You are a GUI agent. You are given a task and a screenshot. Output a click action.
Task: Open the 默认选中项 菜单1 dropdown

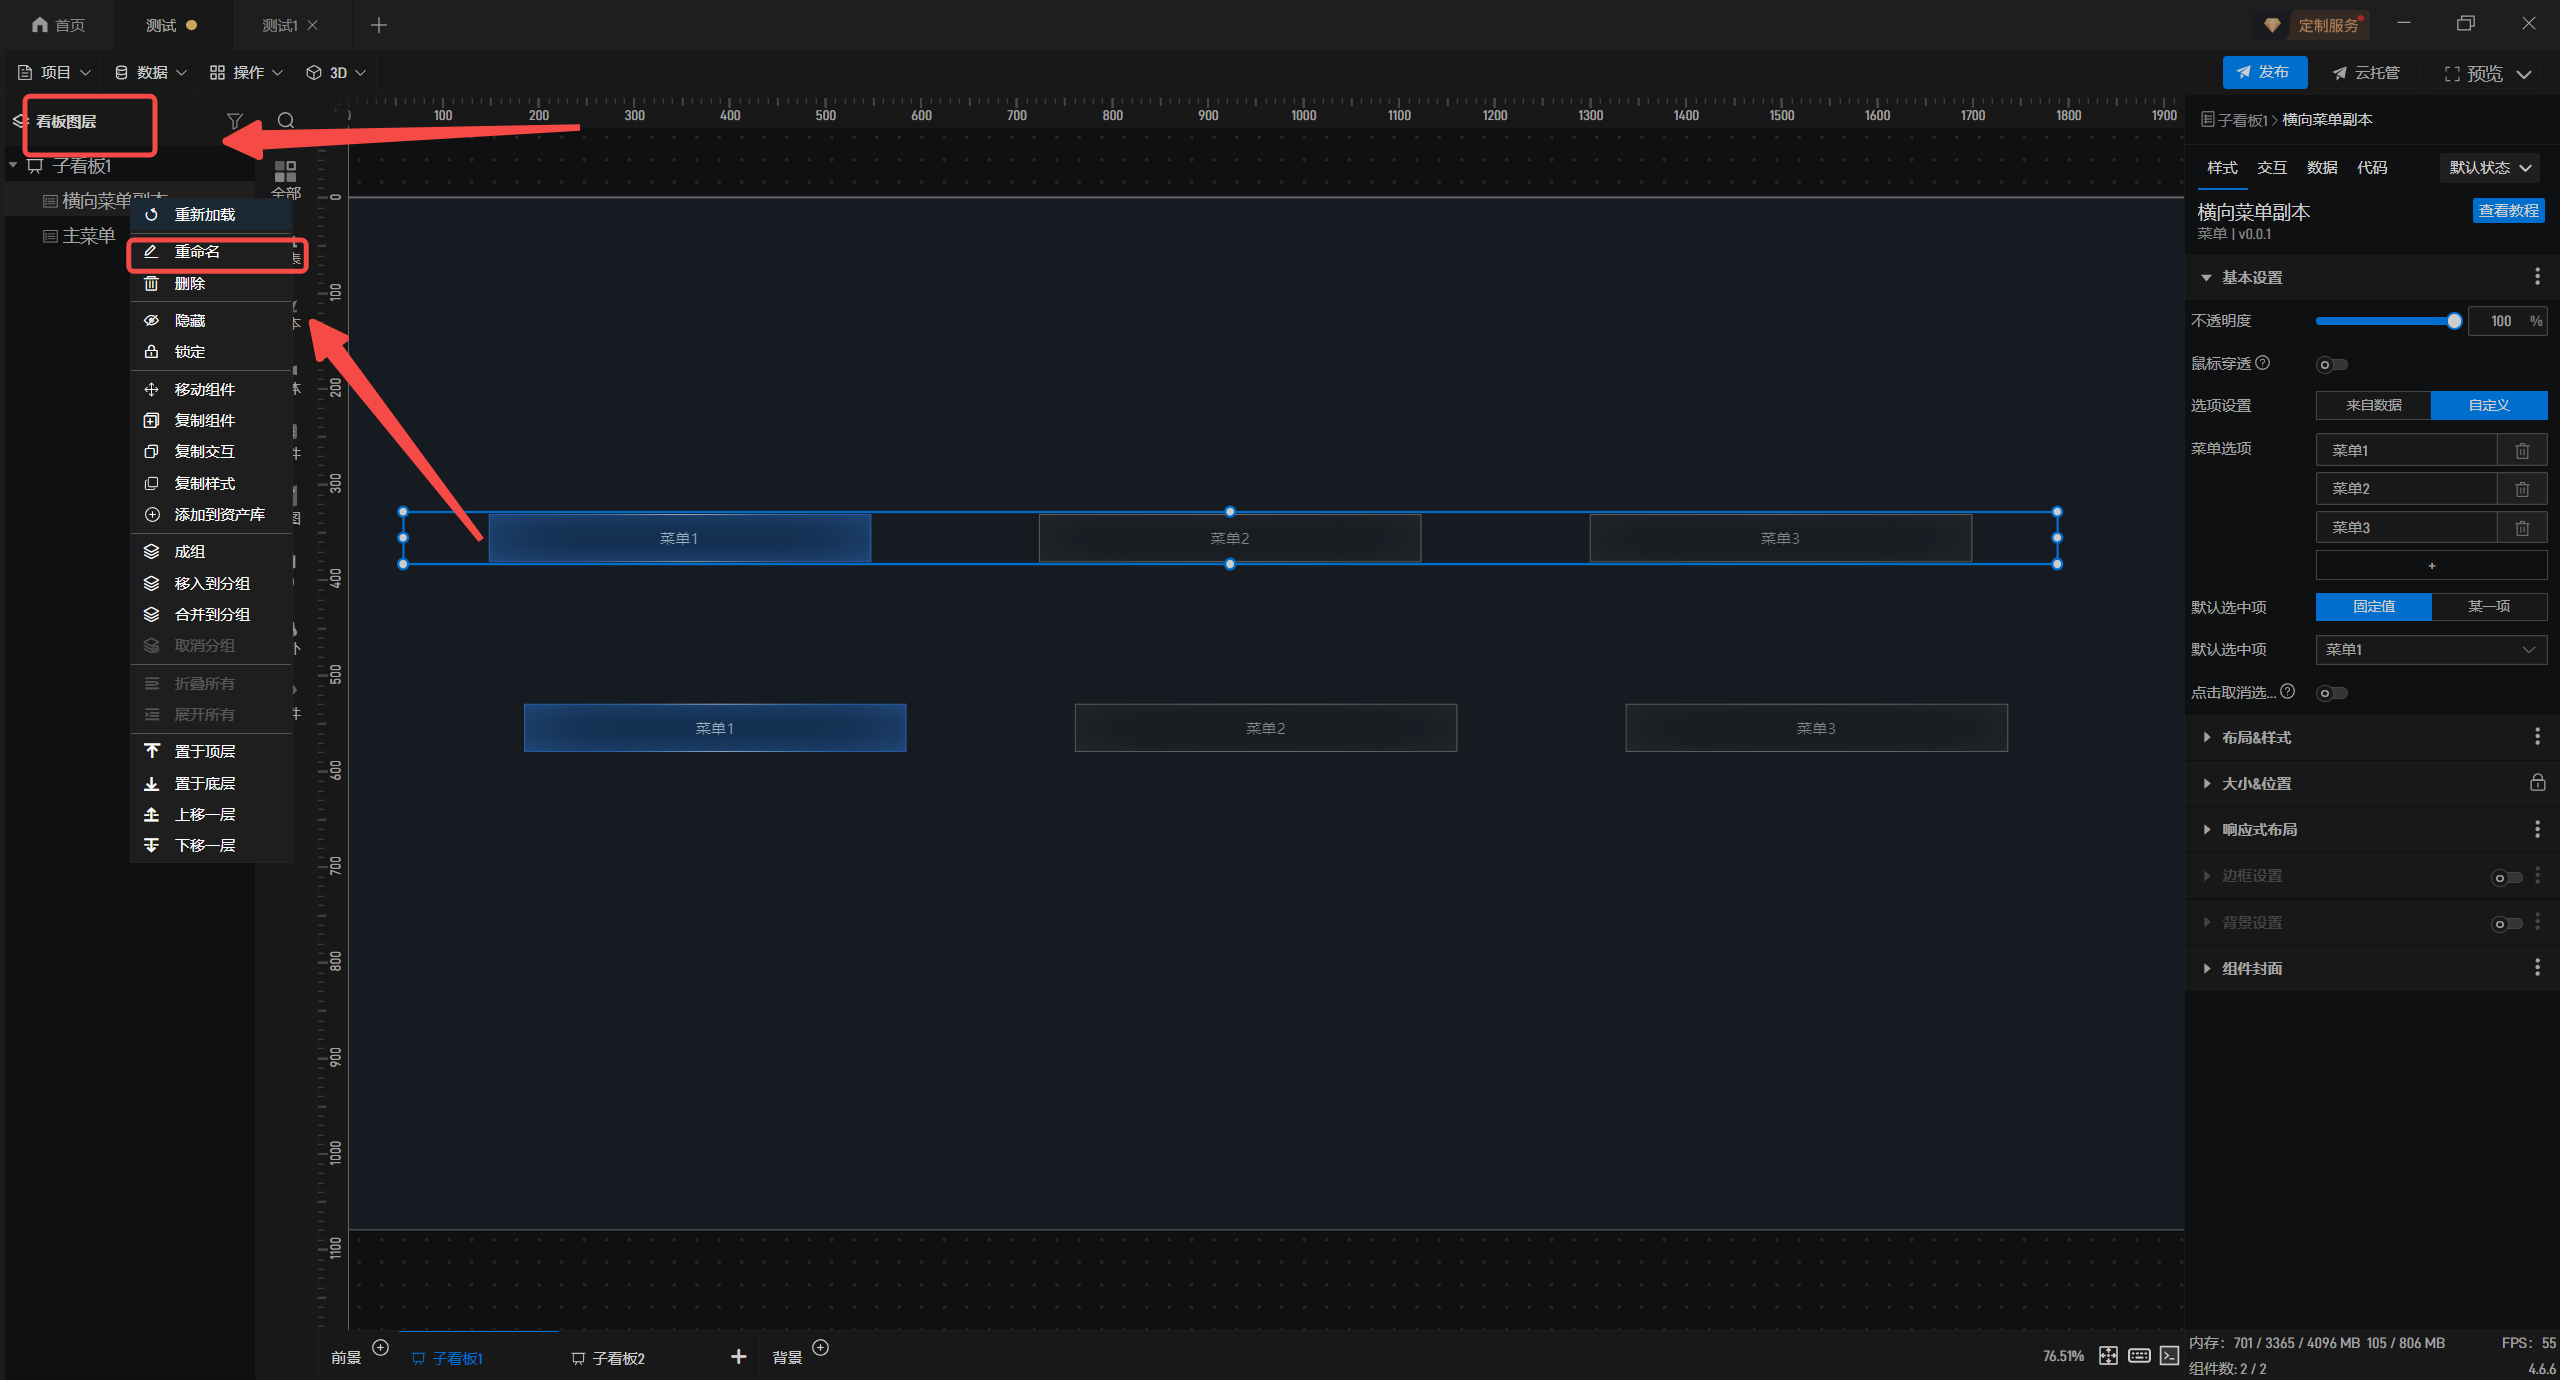click(x=2430, y=650)
